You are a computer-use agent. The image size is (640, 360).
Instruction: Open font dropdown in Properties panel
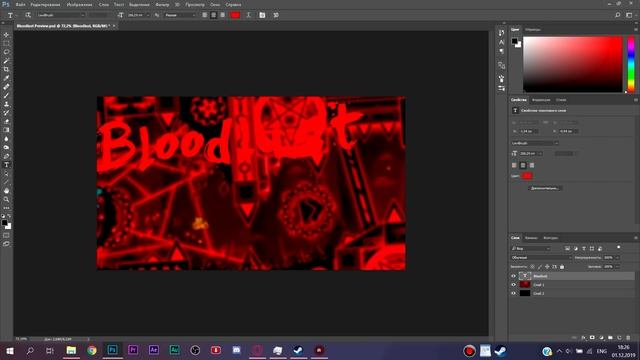coord(535,143)
